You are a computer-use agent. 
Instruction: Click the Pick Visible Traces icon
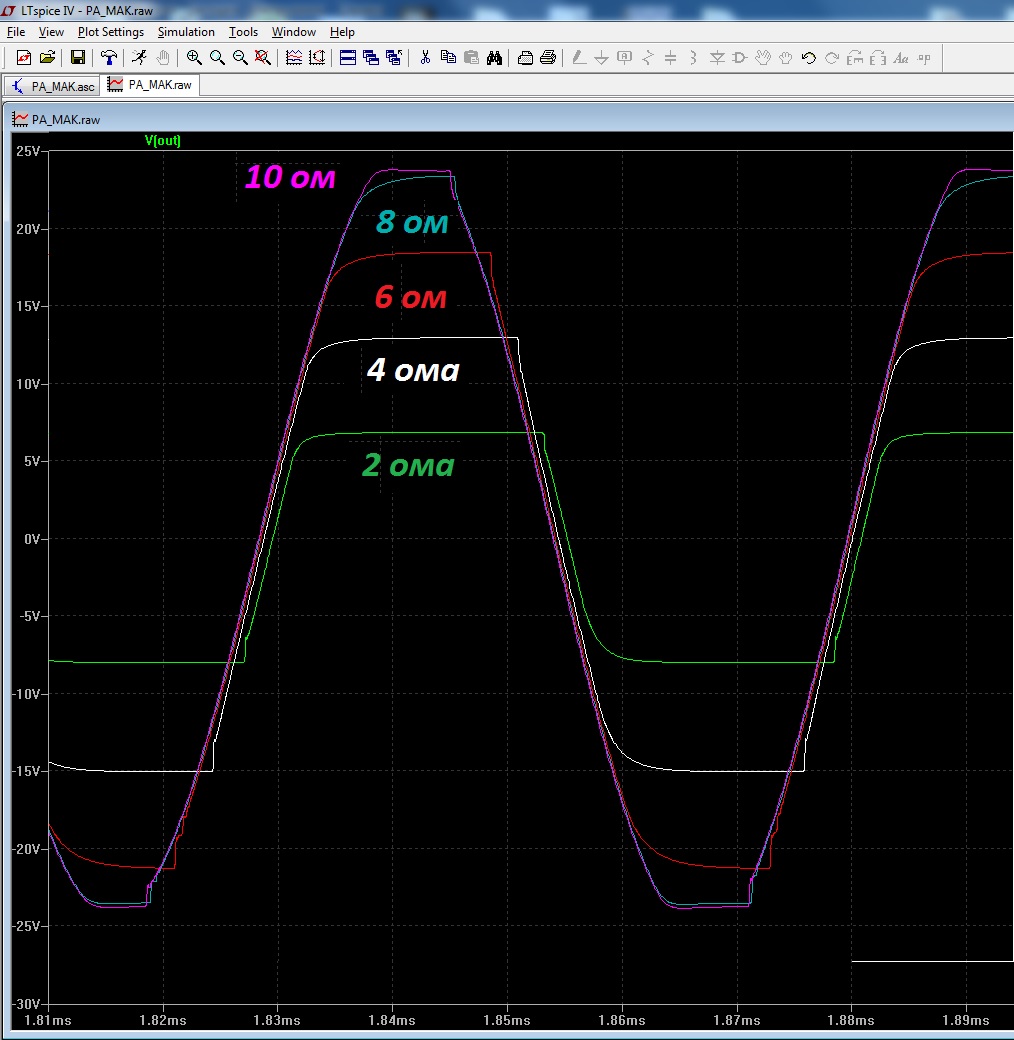click(294, 58)
